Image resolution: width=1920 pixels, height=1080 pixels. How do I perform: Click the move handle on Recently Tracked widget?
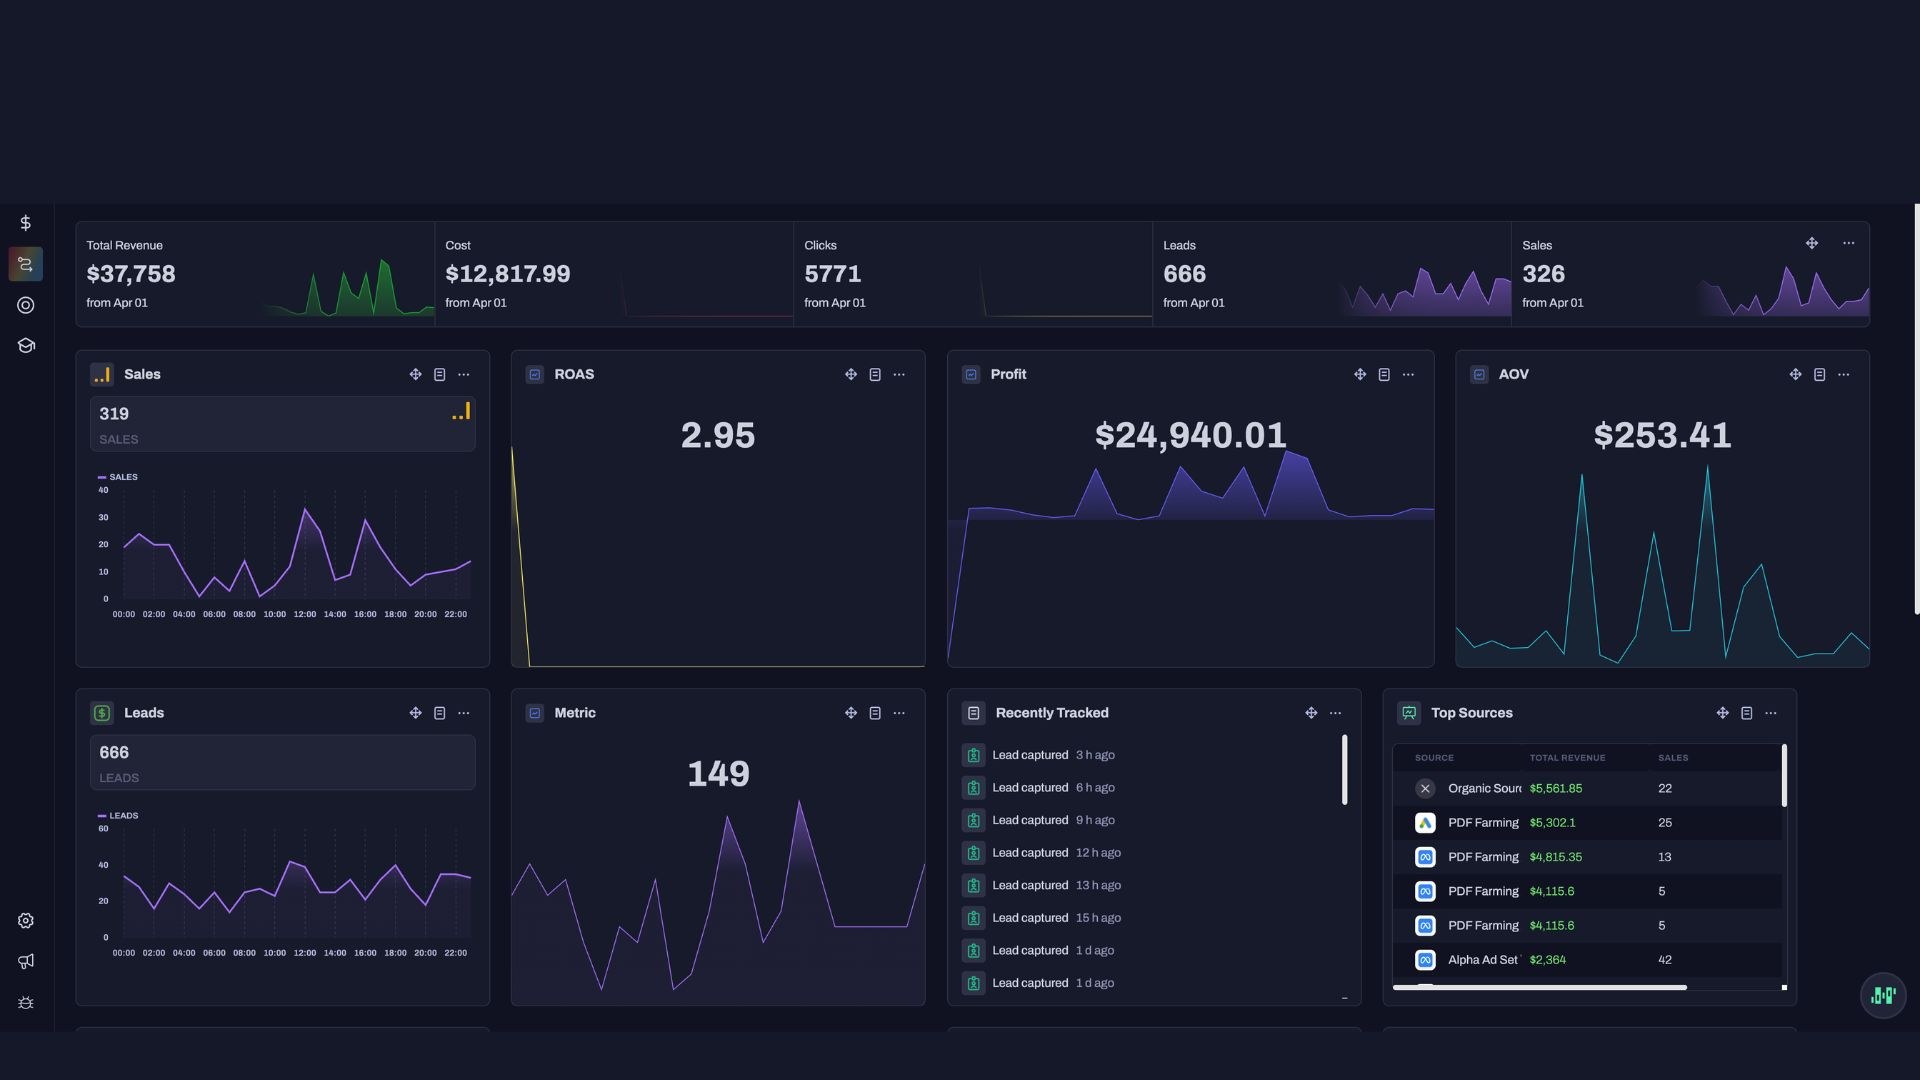coord(1311,713)
